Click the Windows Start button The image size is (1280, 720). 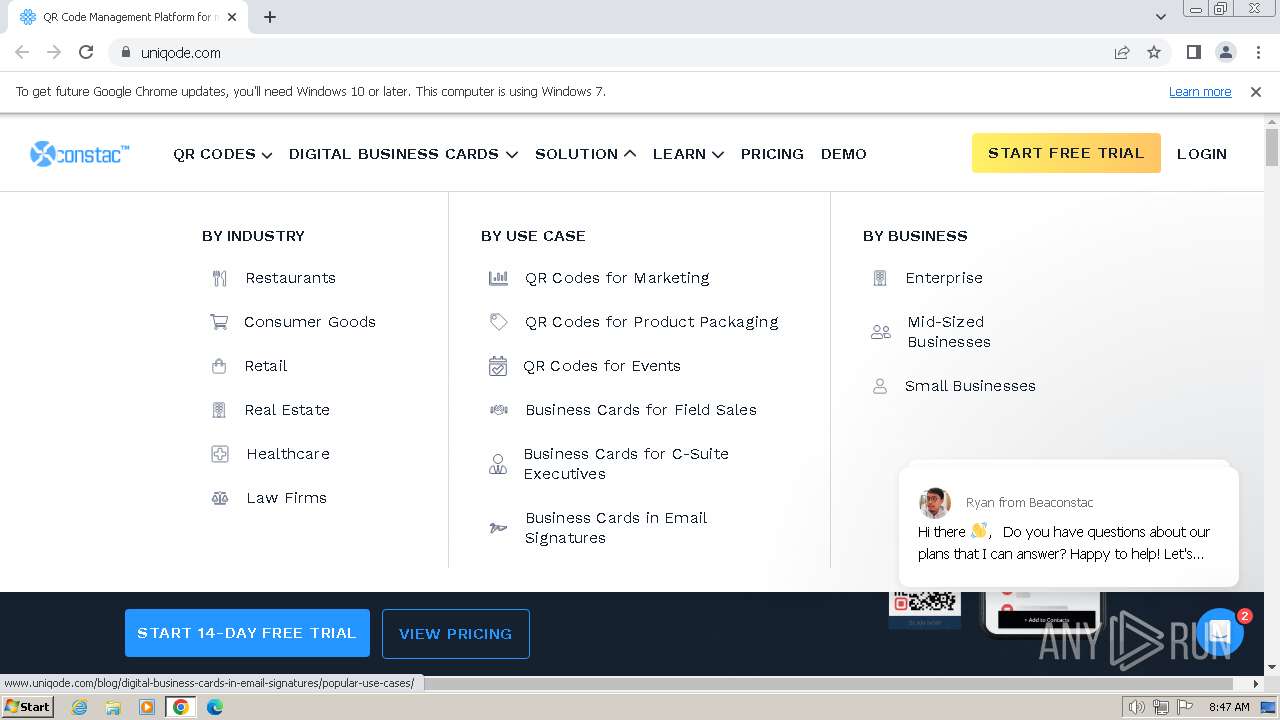27,707
